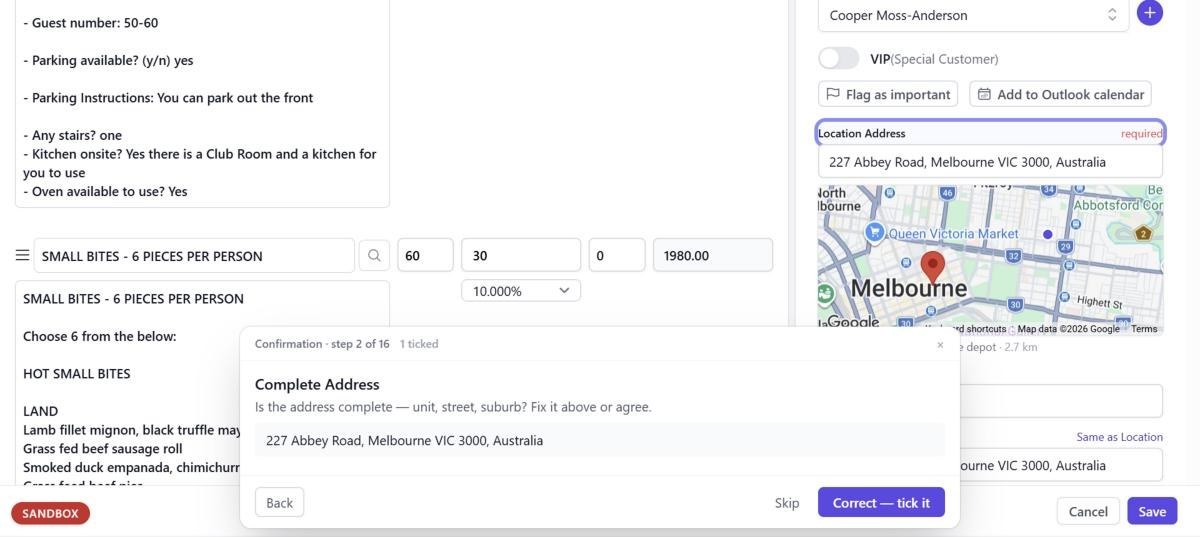The height and width of the screenshot is (537, 1200).
Task: Click the 'Choose 6 from the below:' text
Action: click(x=100, y=336)
